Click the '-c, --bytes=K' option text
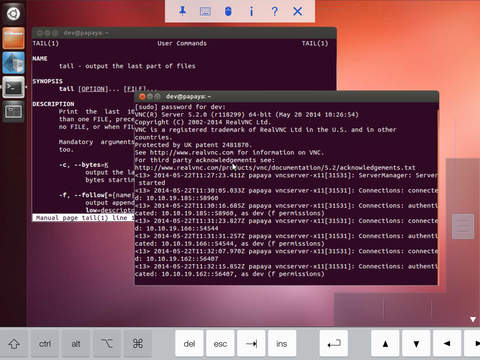This screenshot has height=360, width=480. [83, 165]
